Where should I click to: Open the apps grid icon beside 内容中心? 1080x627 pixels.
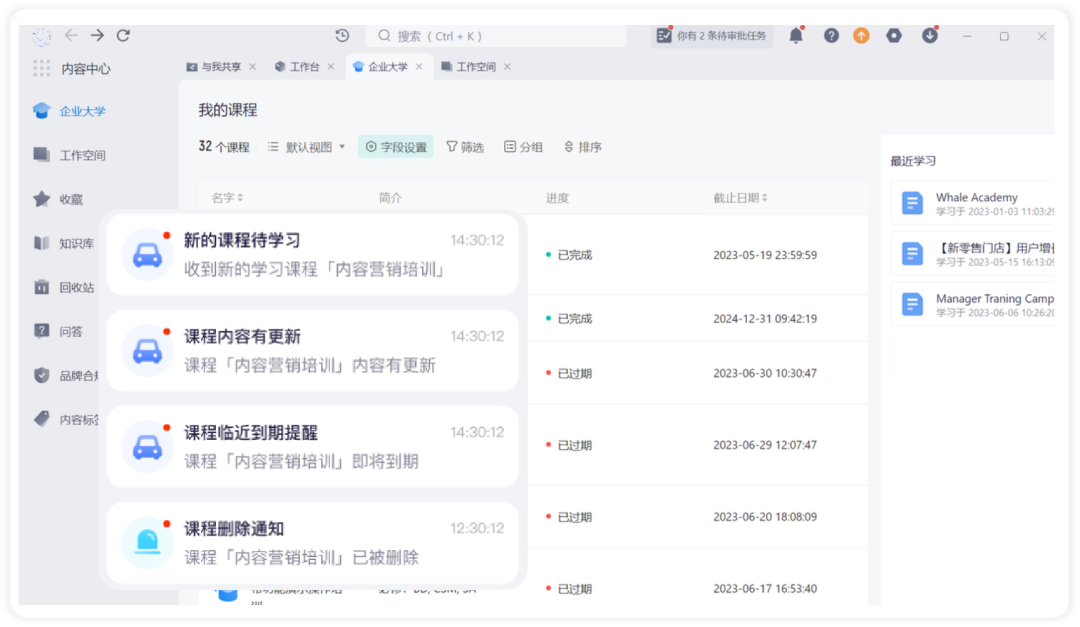click(x=41, y=68)
